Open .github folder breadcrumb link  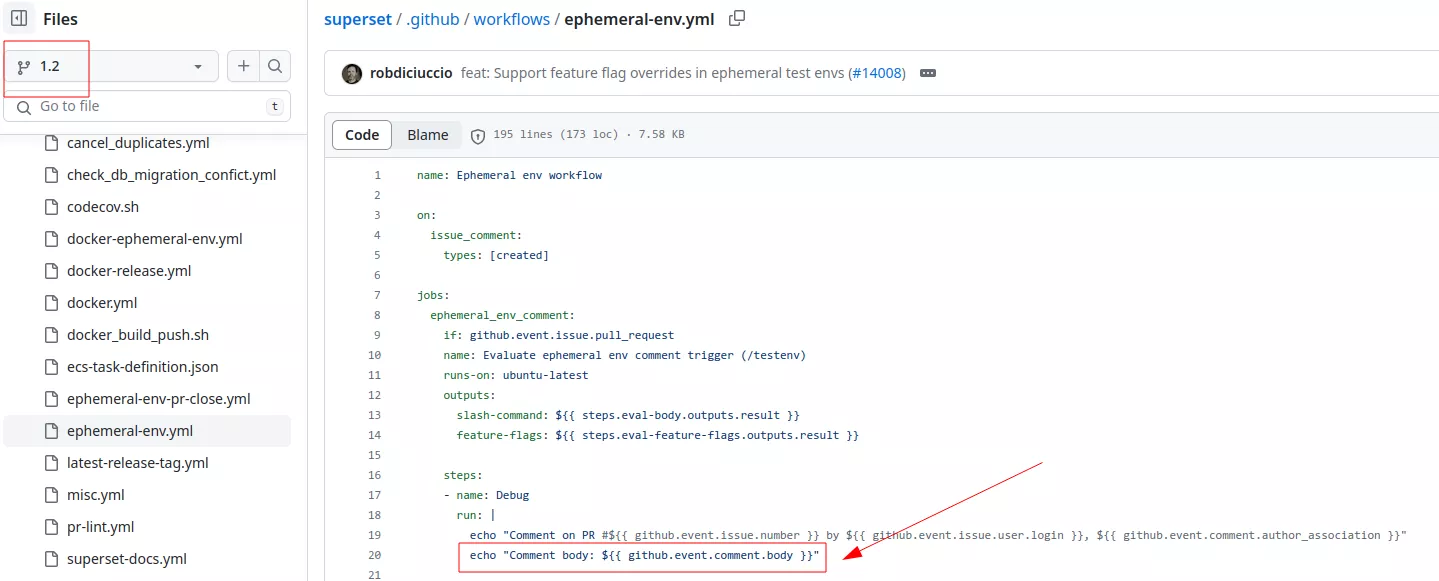(x=434, y=19)
